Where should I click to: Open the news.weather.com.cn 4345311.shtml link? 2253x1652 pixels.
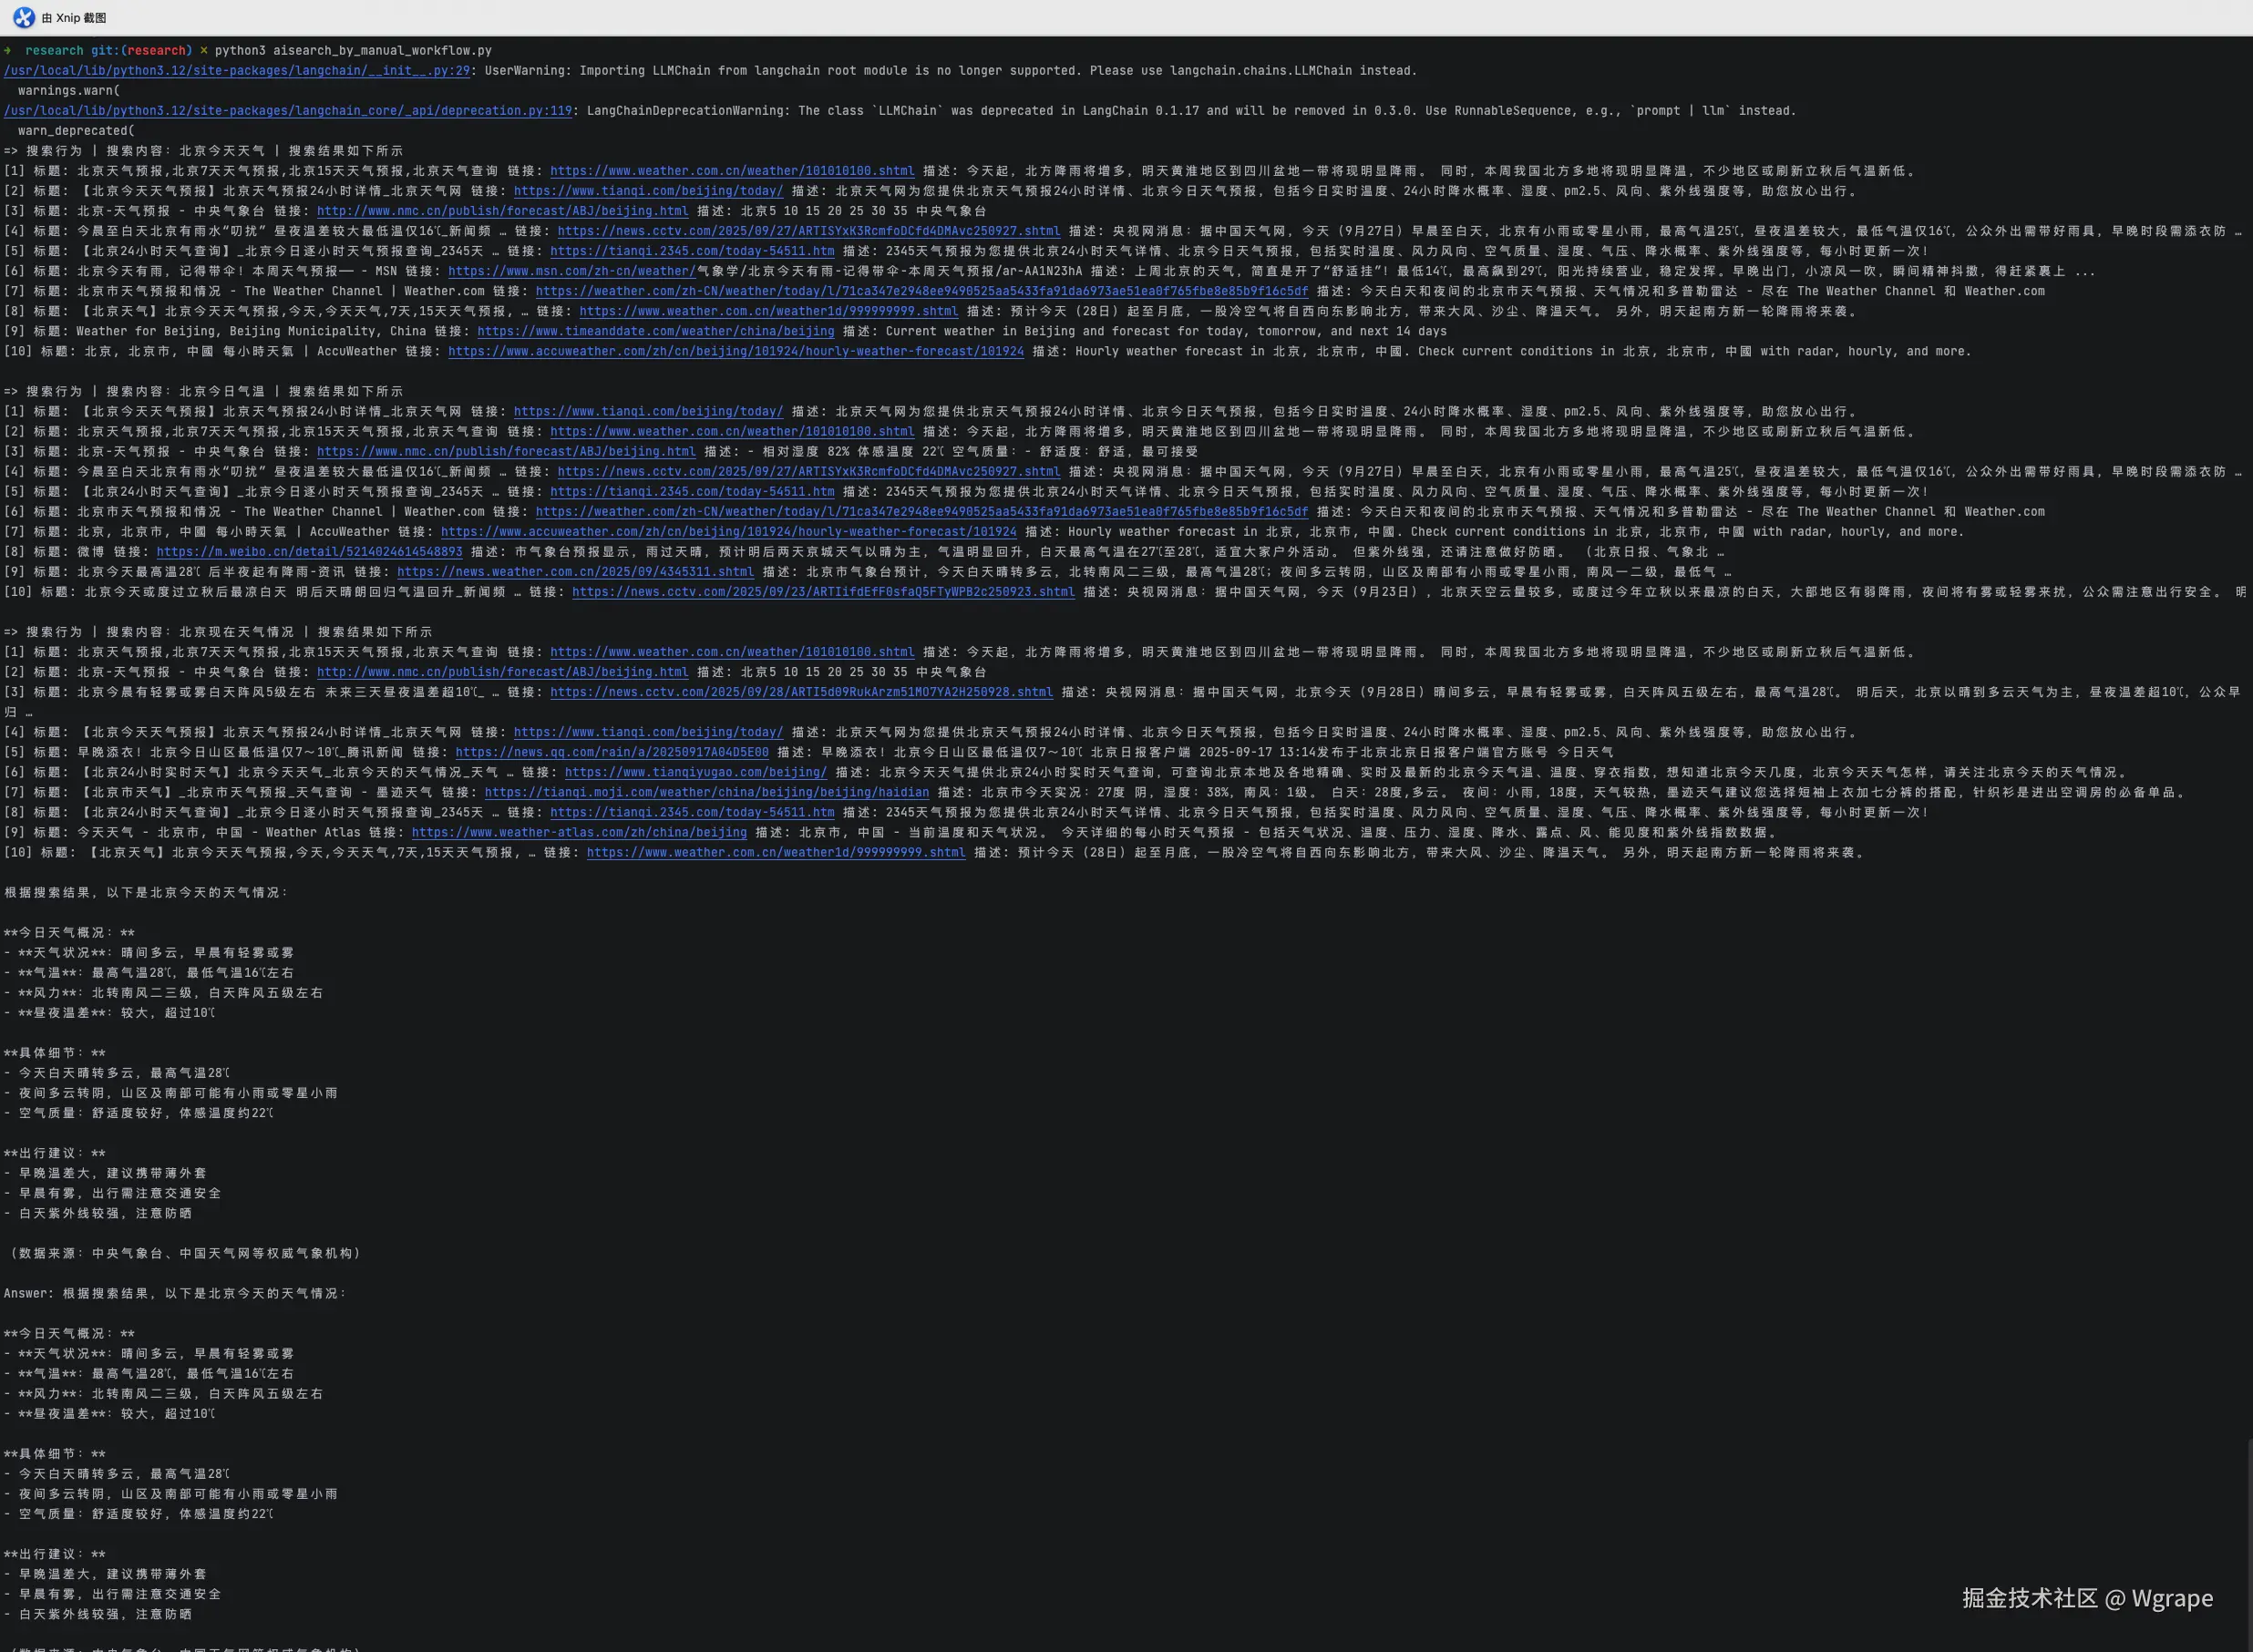pyautogui.click(x=575, y=572)
